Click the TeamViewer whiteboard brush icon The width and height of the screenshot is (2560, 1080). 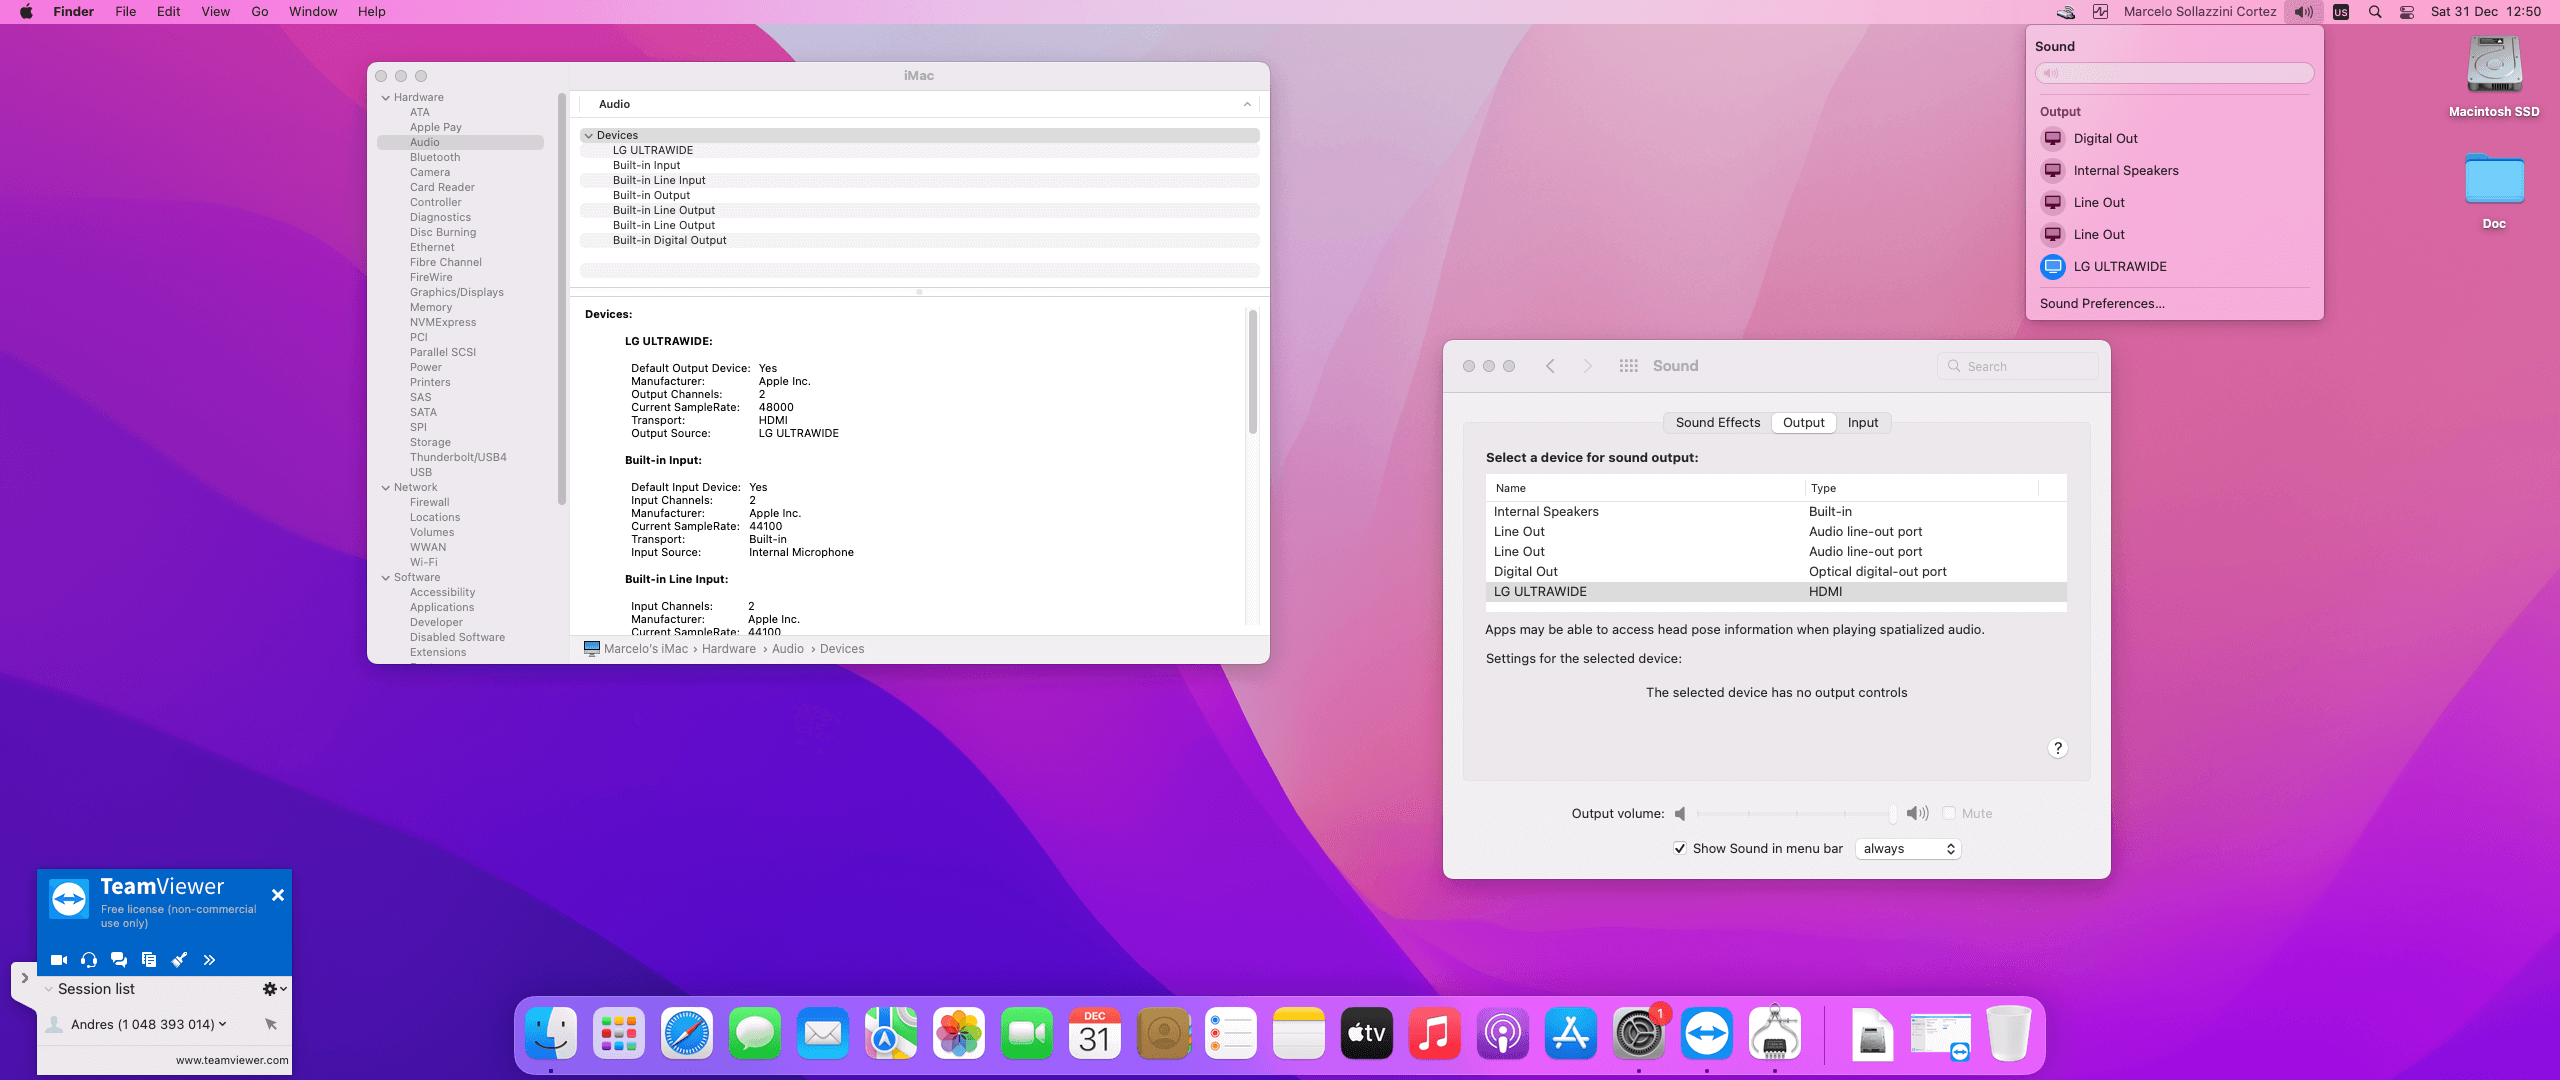(179, 960)
